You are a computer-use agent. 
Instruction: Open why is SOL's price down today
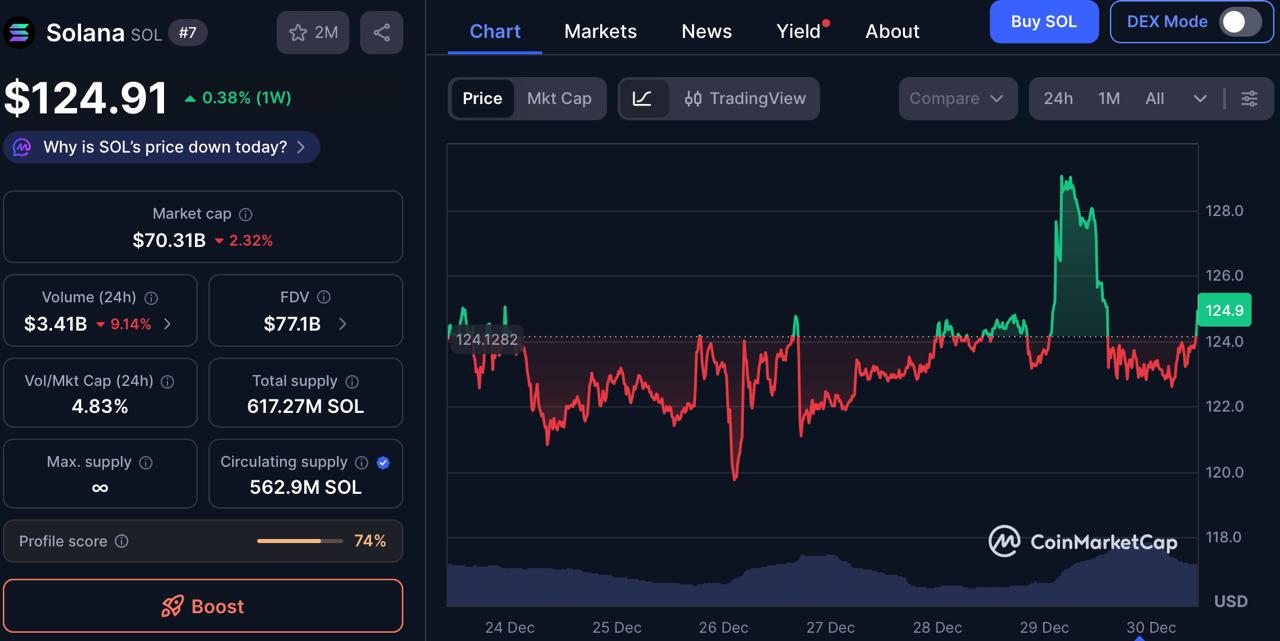click(x=160, y=147)
